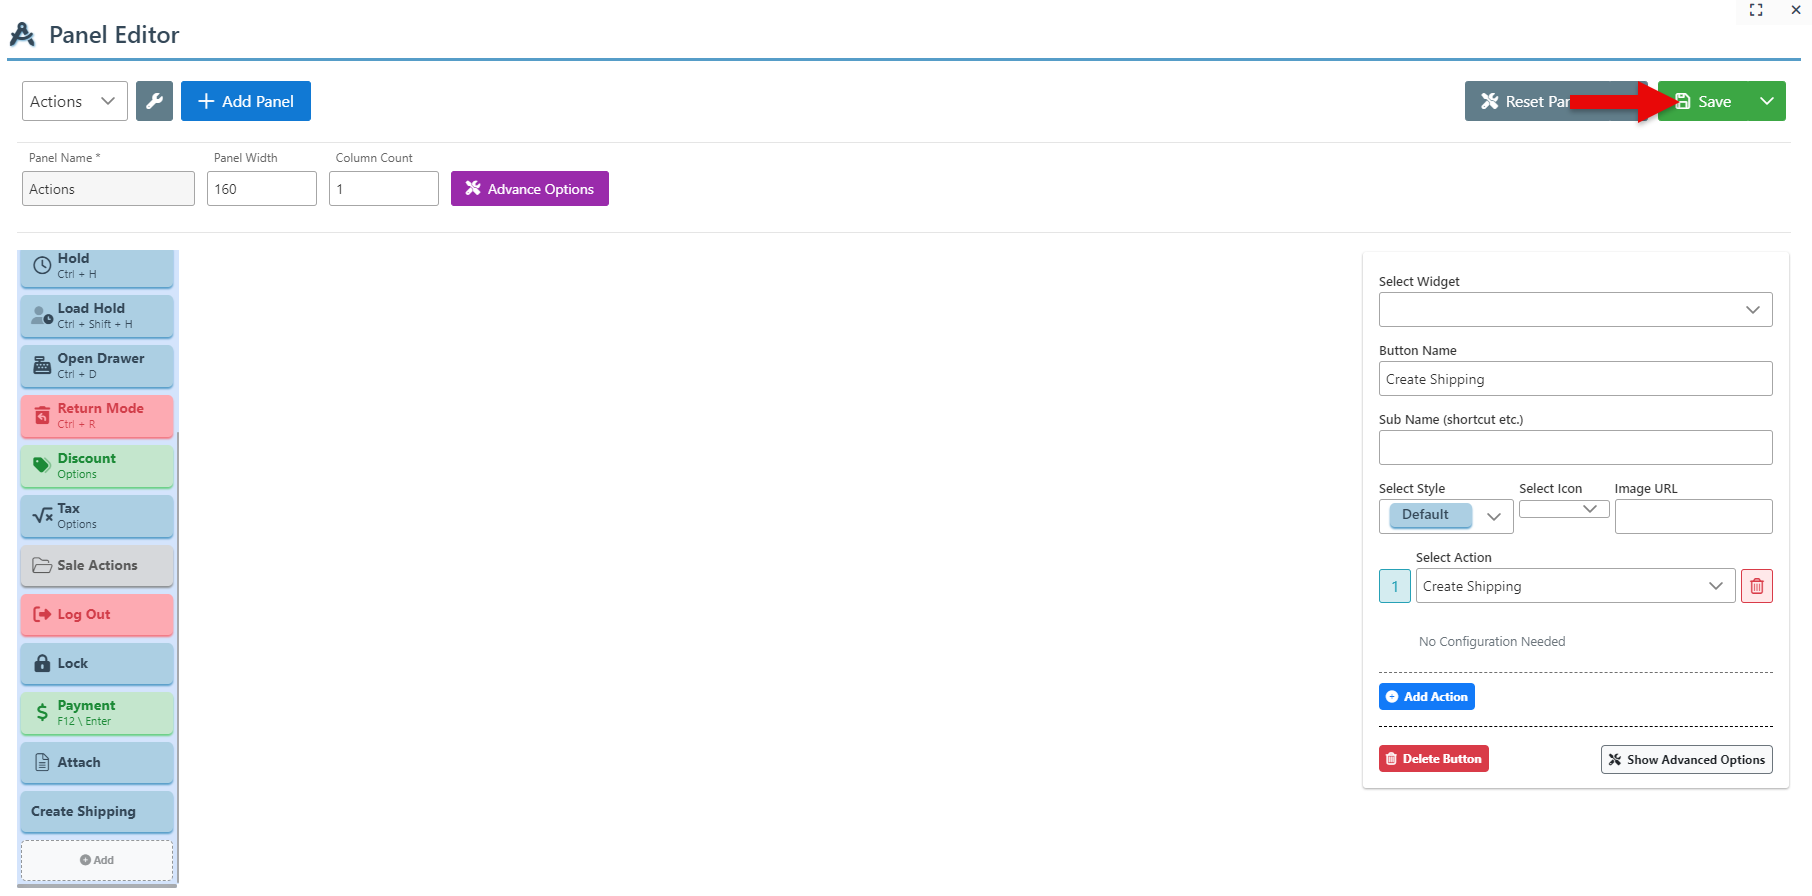Click the Sub Name shortcut input field
Image resolution: width=1812 pixels, height=896 pixels.
point(1574,448)
